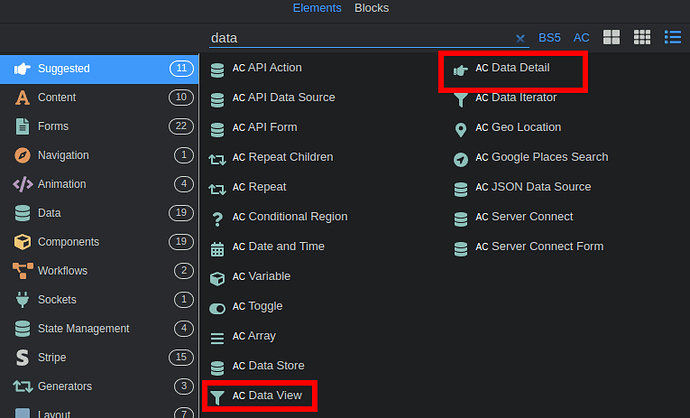Viewport: 690px width, 418px height.
Task: Select the Suggested category
Action: point(99,69)
